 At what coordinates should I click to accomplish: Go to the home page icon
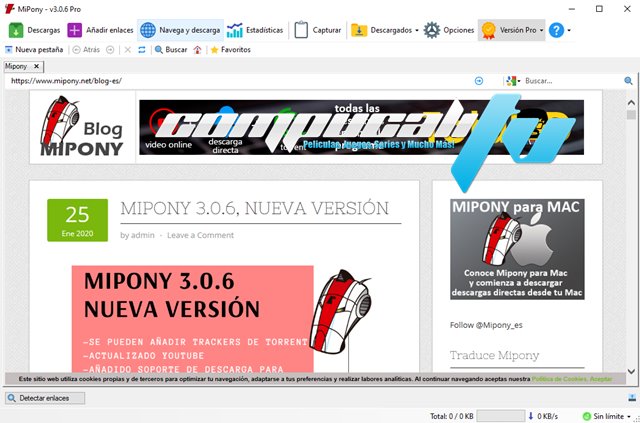click(x=198, y=50)
